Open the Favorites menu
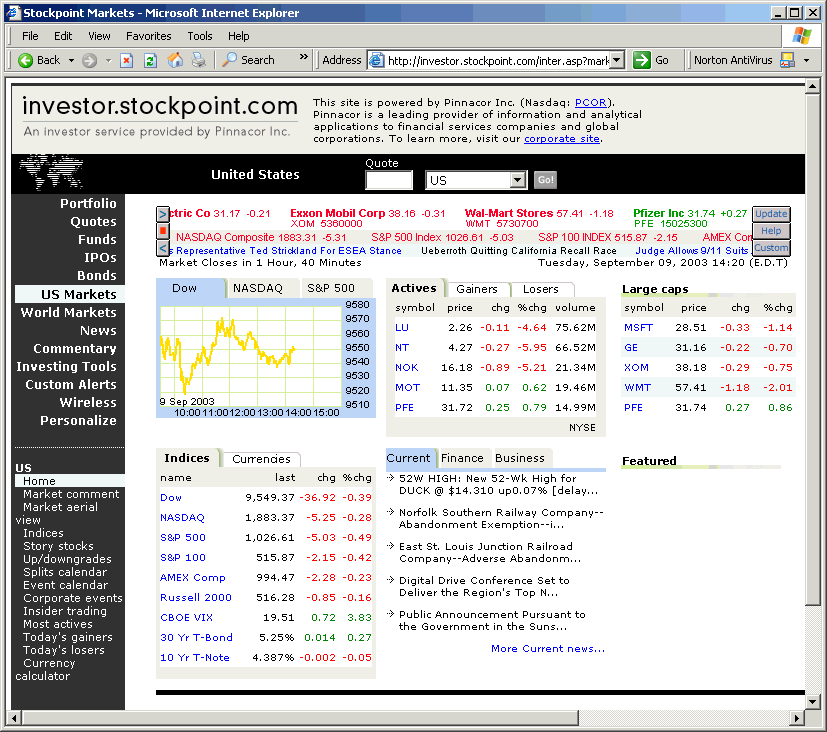Viewport: 827px width, 732px height. tap(148, 35)
